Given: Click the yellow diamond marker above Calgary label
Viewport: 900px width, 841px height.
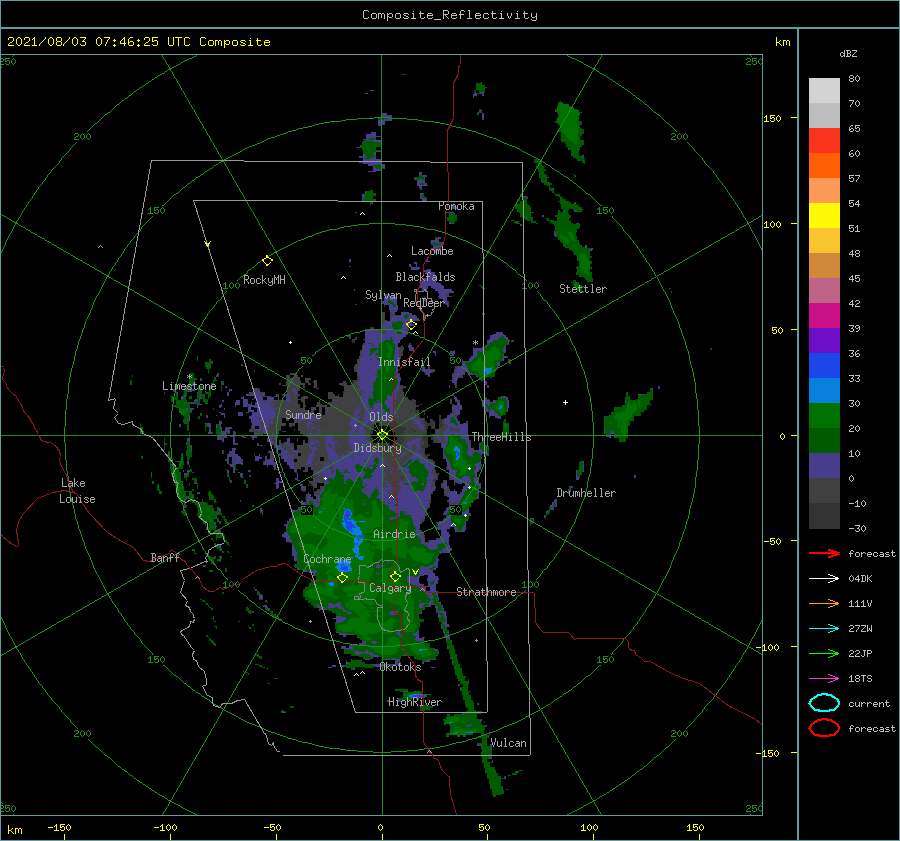Looking at the screenshot, I should (395, 576).
